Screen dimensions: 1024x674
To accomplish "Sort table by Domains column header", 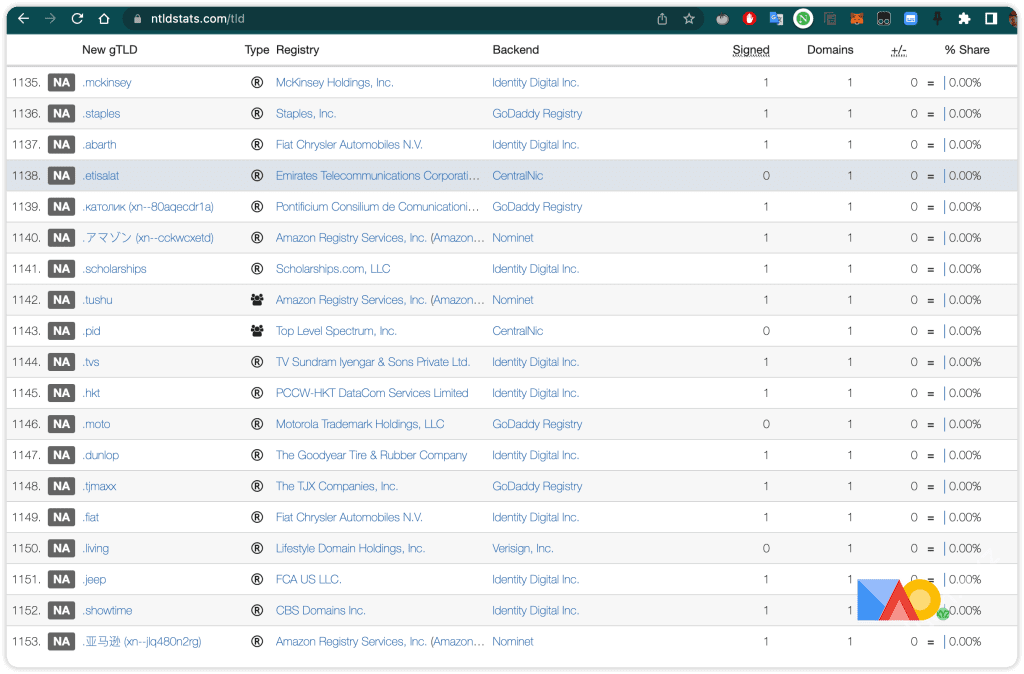I will pos(830,50).
